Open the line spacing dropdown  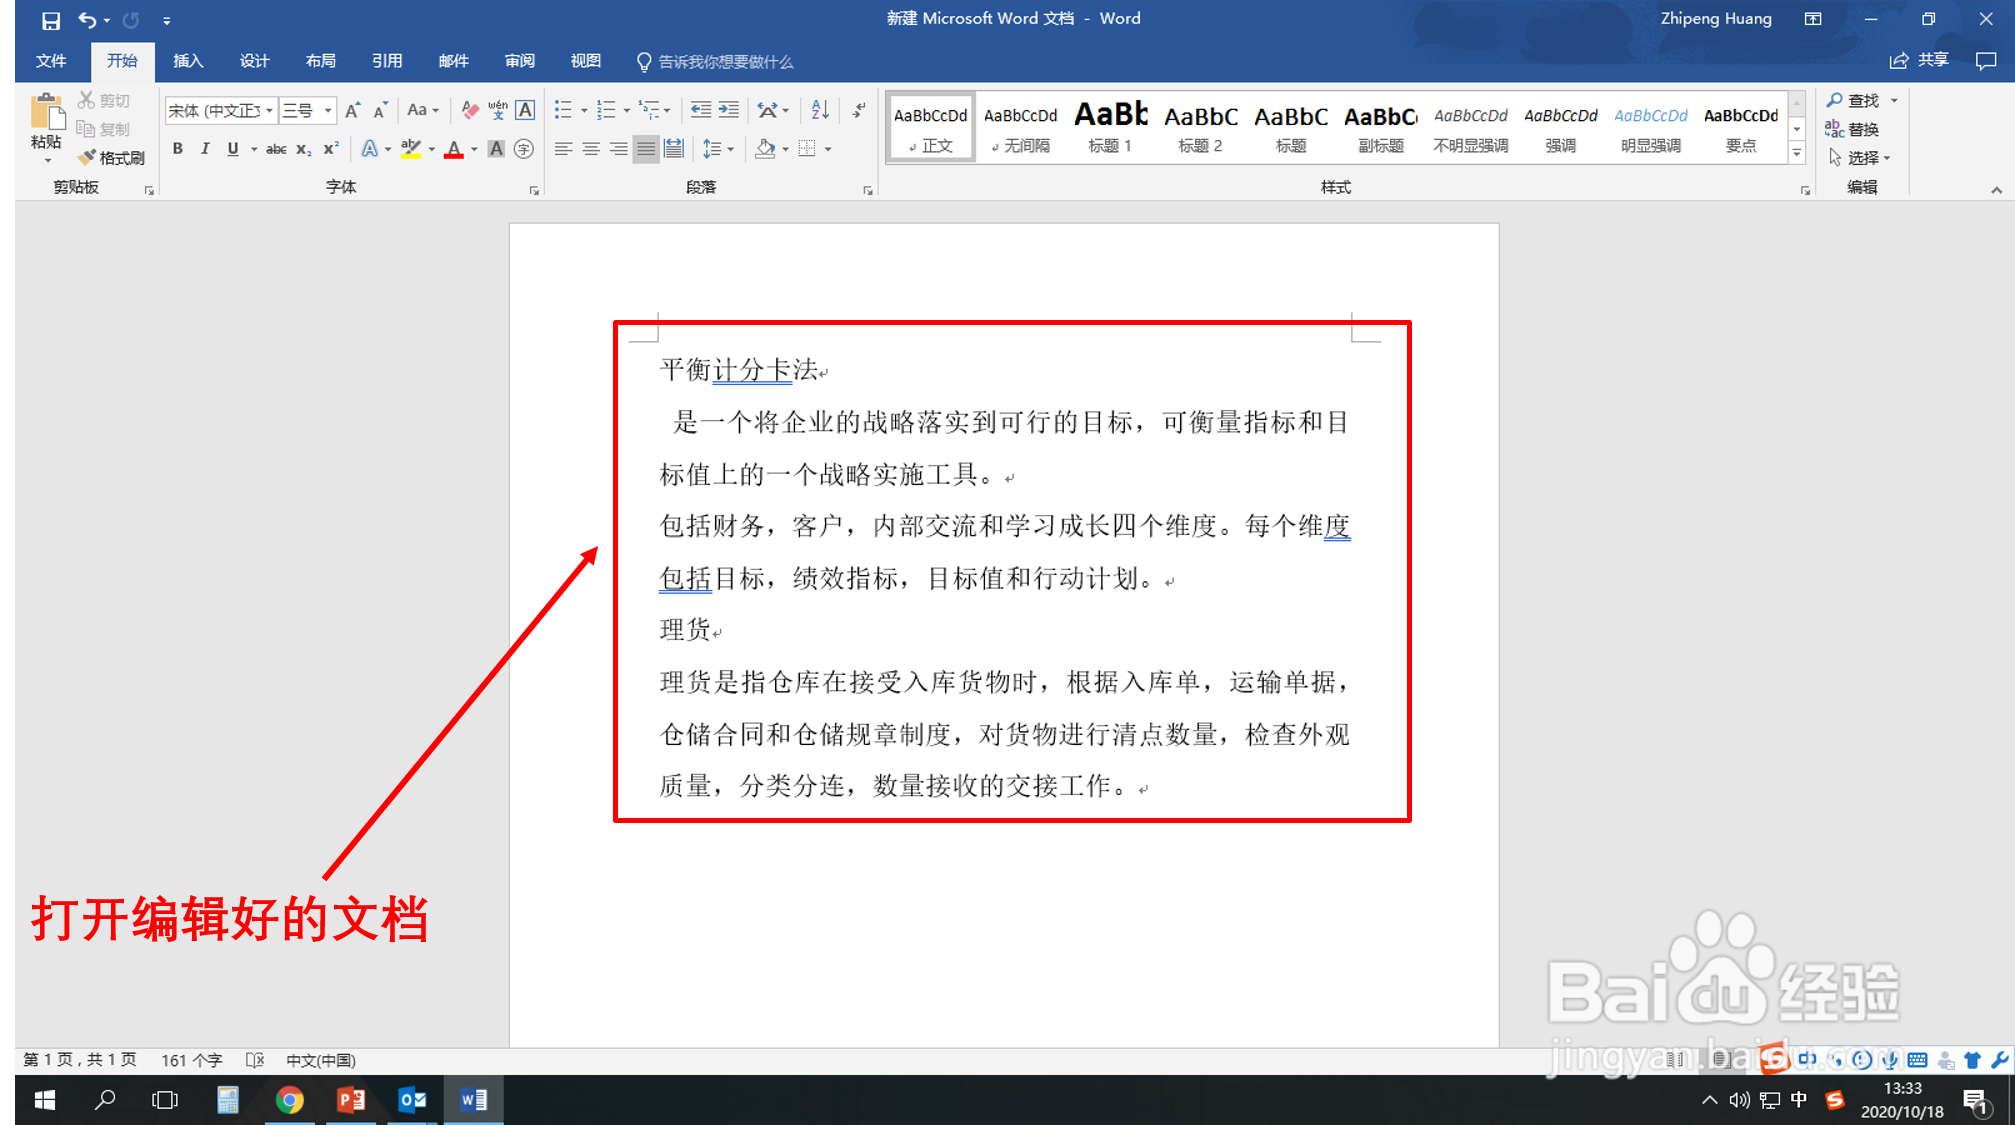point(718,148)
